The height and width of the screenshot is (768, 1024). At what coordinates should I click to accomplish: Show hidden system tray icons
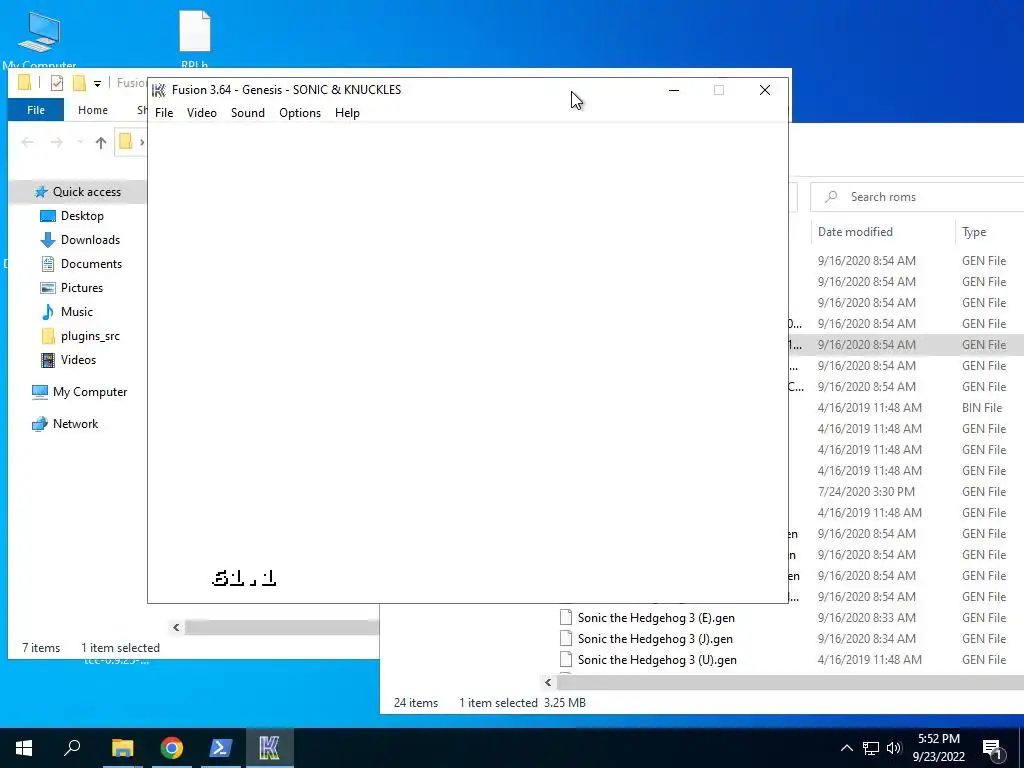pyautogui.click(x=846, y=748)
